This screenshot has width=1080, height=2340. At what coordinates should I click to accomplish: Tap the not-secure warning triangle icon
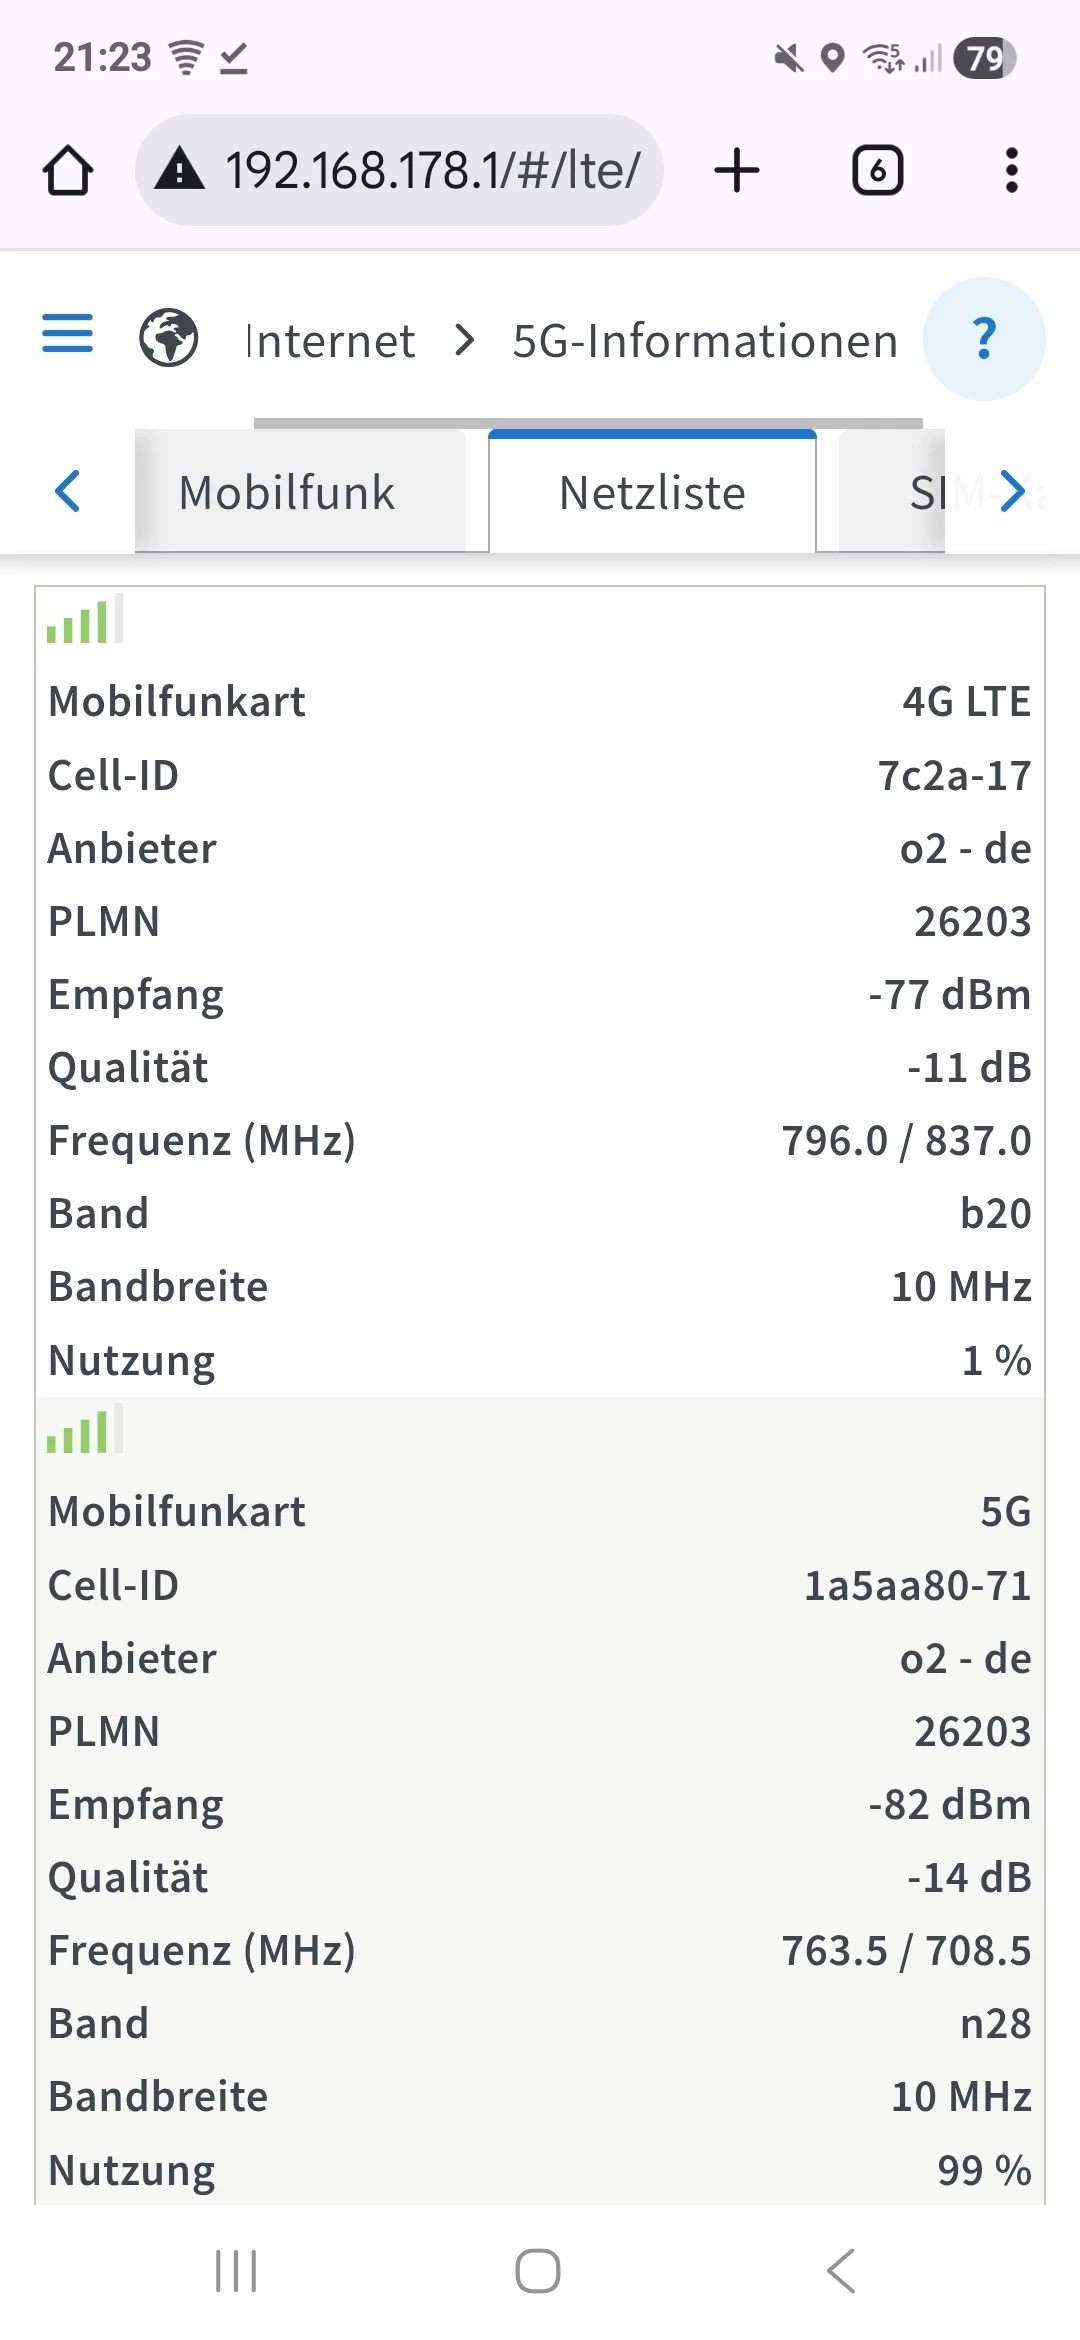[x=180, y=169]
